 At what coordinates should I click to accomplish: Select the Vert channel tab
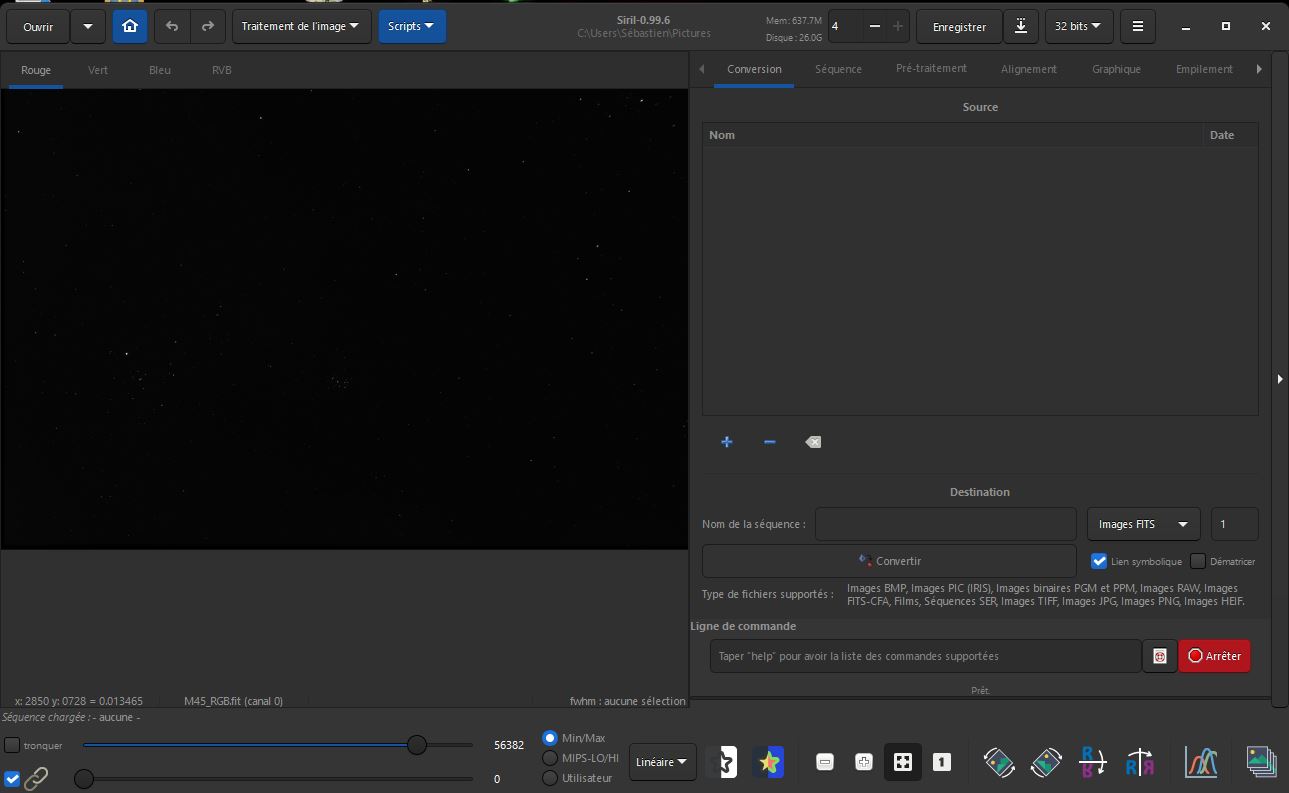pyautogui.click(x=98, y=70)
